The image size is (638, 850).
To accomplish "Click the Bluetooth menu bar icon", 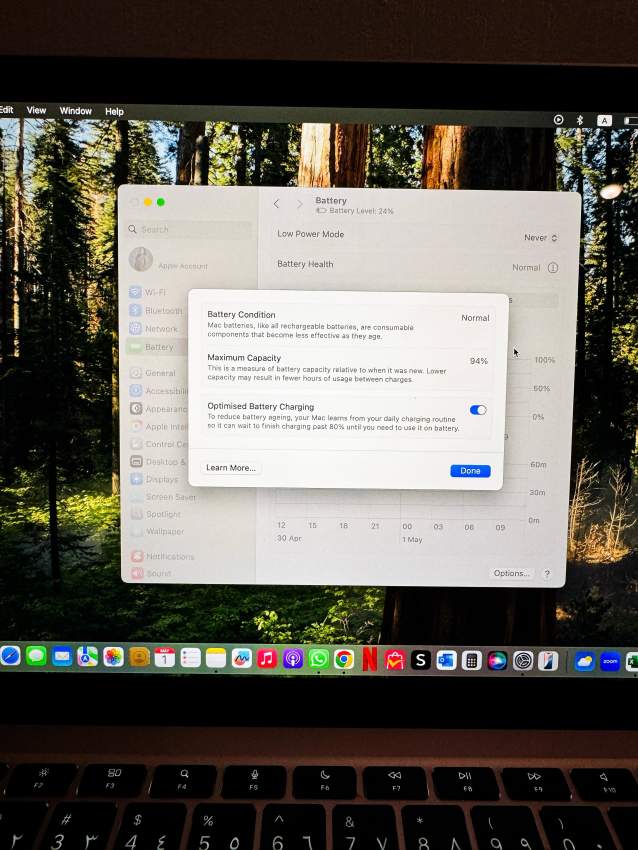I will [x=580, y=120].
